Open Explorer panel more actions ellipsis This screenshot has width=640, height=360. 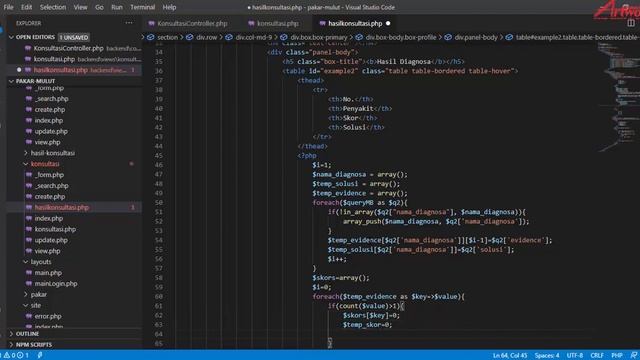(129, 23)
